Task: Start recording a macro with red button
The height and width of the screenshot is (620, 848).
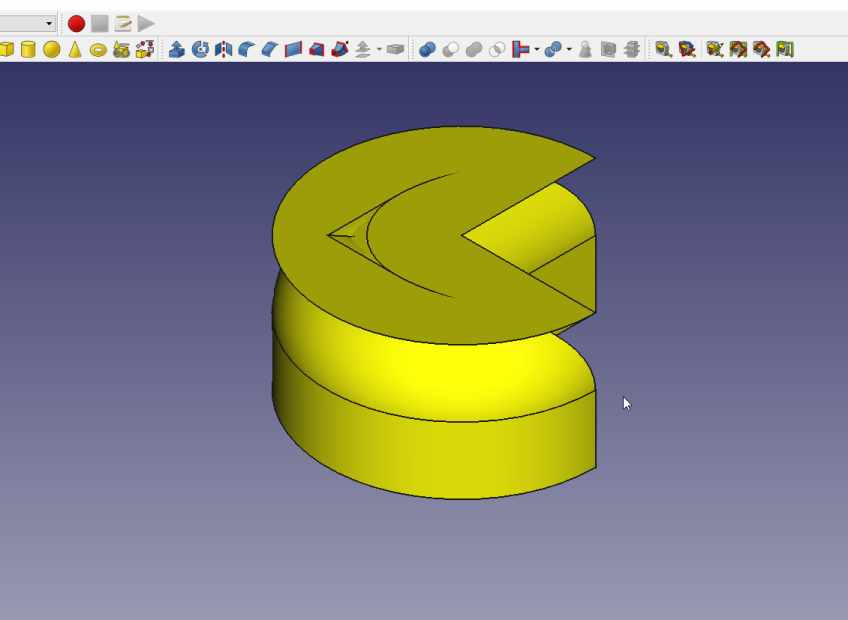Action: [x=76, y=24]
